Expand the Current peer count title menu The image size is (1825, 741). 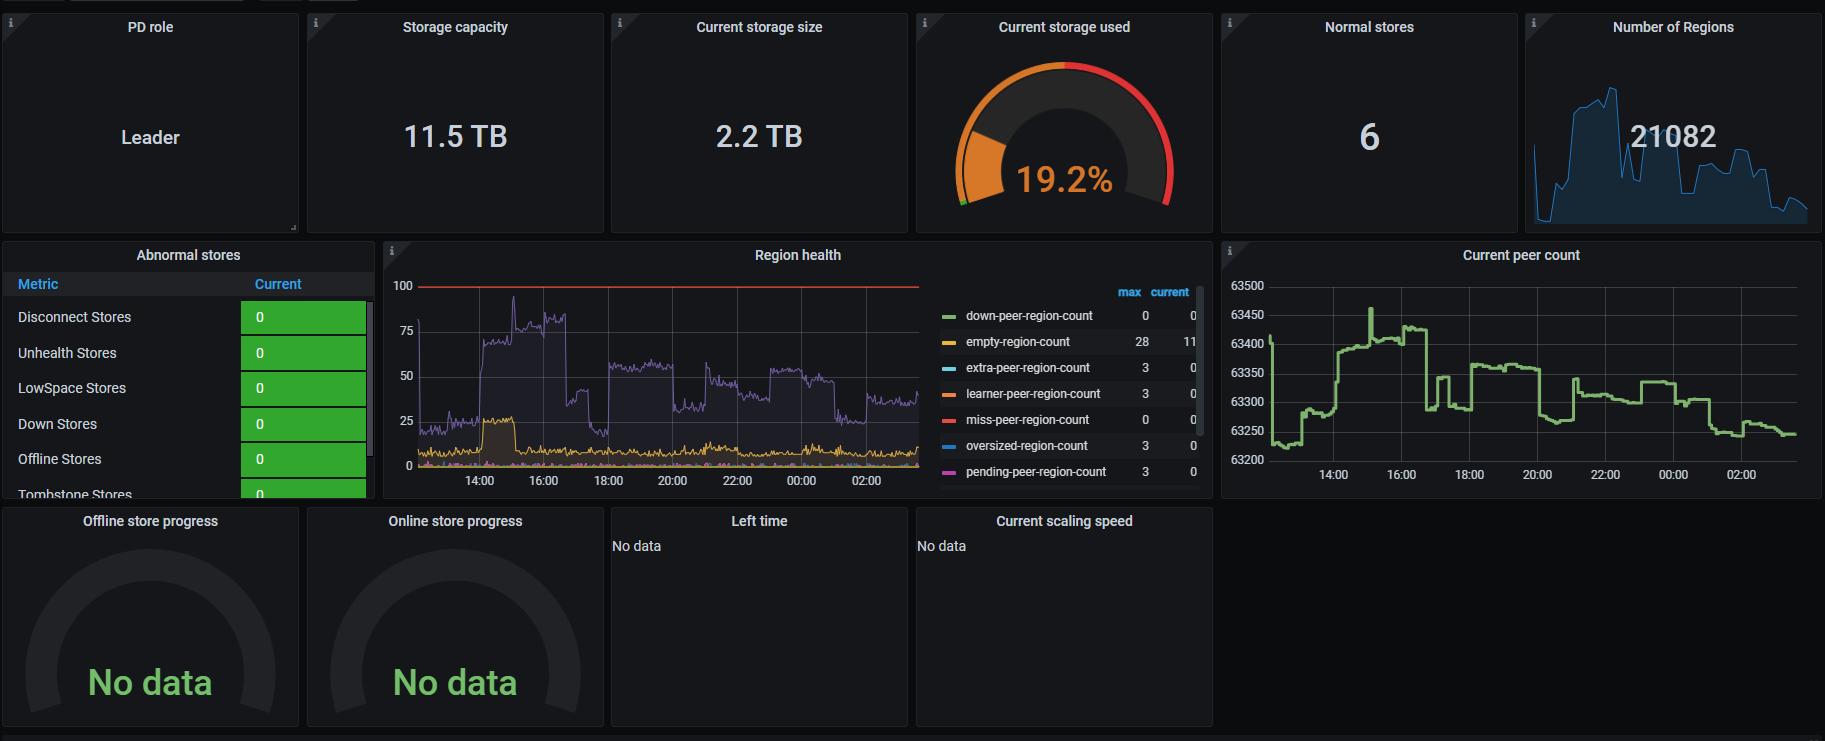[x=1520, y=255]
